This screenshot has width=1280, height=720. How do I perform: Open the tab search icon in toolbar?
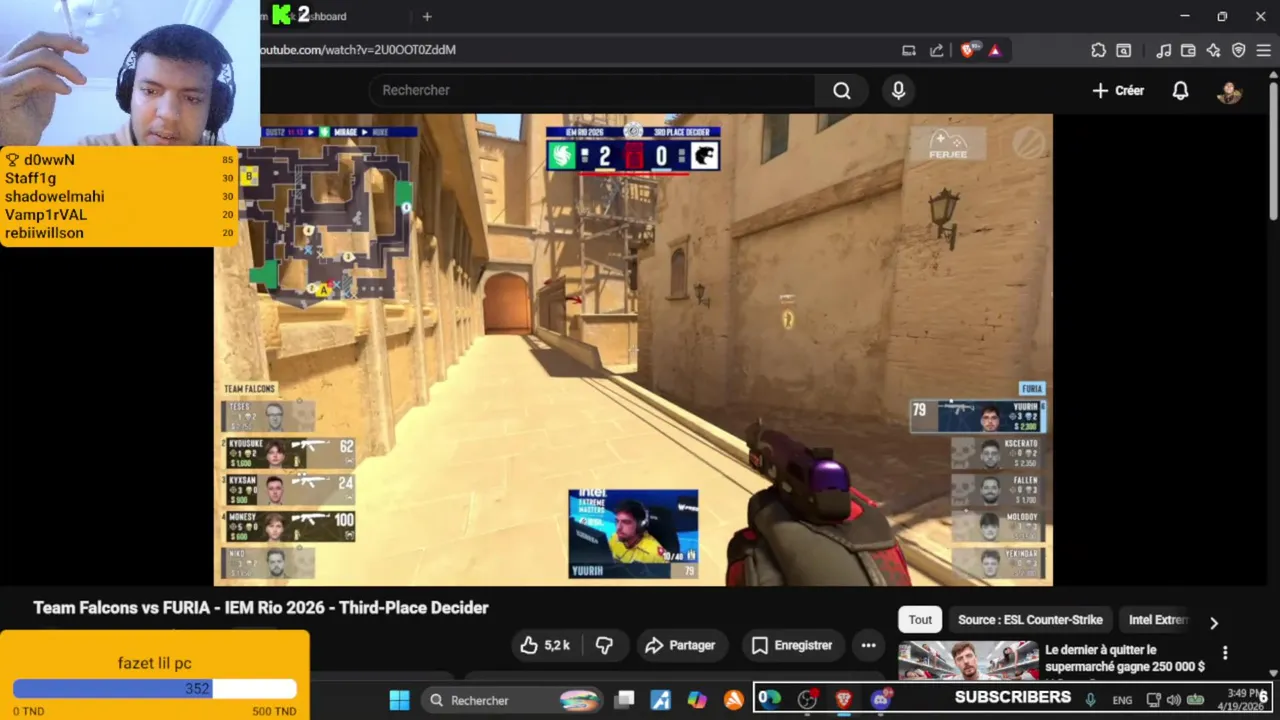point(1124,50)
